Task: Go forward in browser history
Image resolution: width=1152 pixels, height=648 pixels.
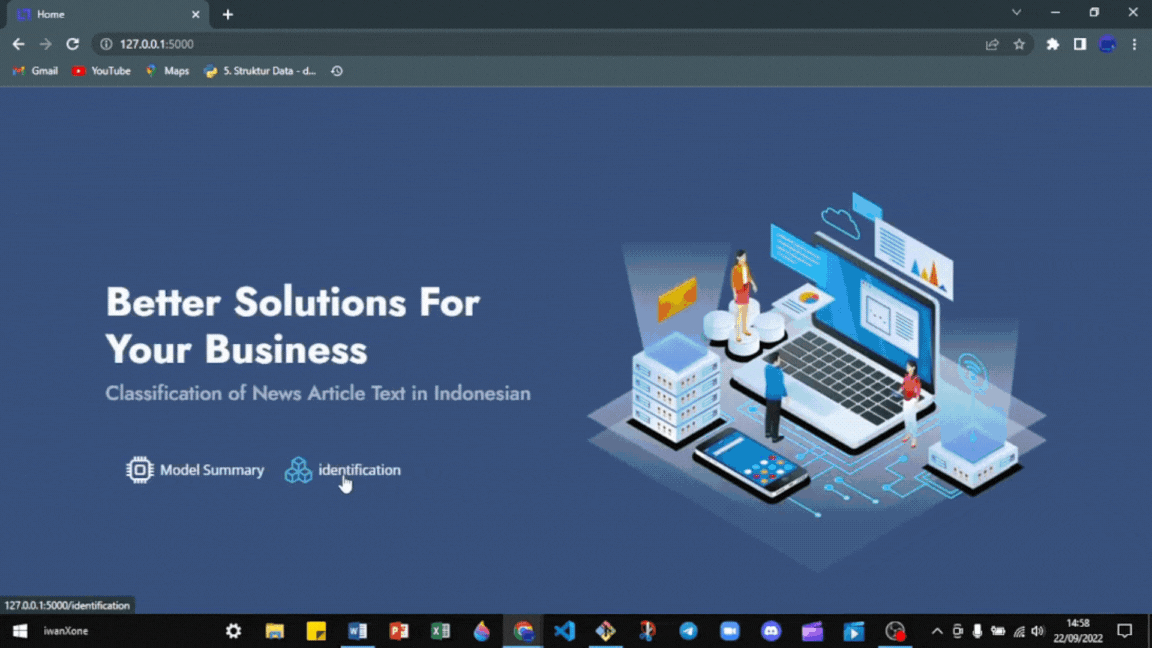Action: click(46, 44)
